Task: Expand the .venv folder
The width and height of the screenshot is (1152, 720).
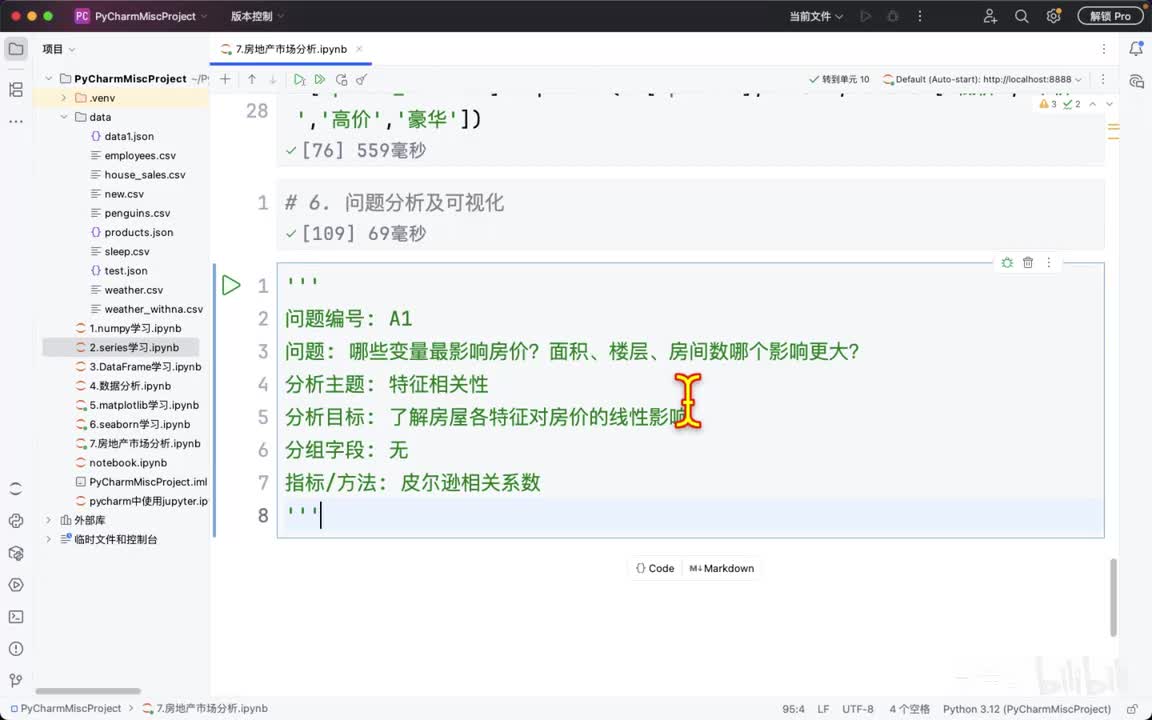Action: coord(64,98)
